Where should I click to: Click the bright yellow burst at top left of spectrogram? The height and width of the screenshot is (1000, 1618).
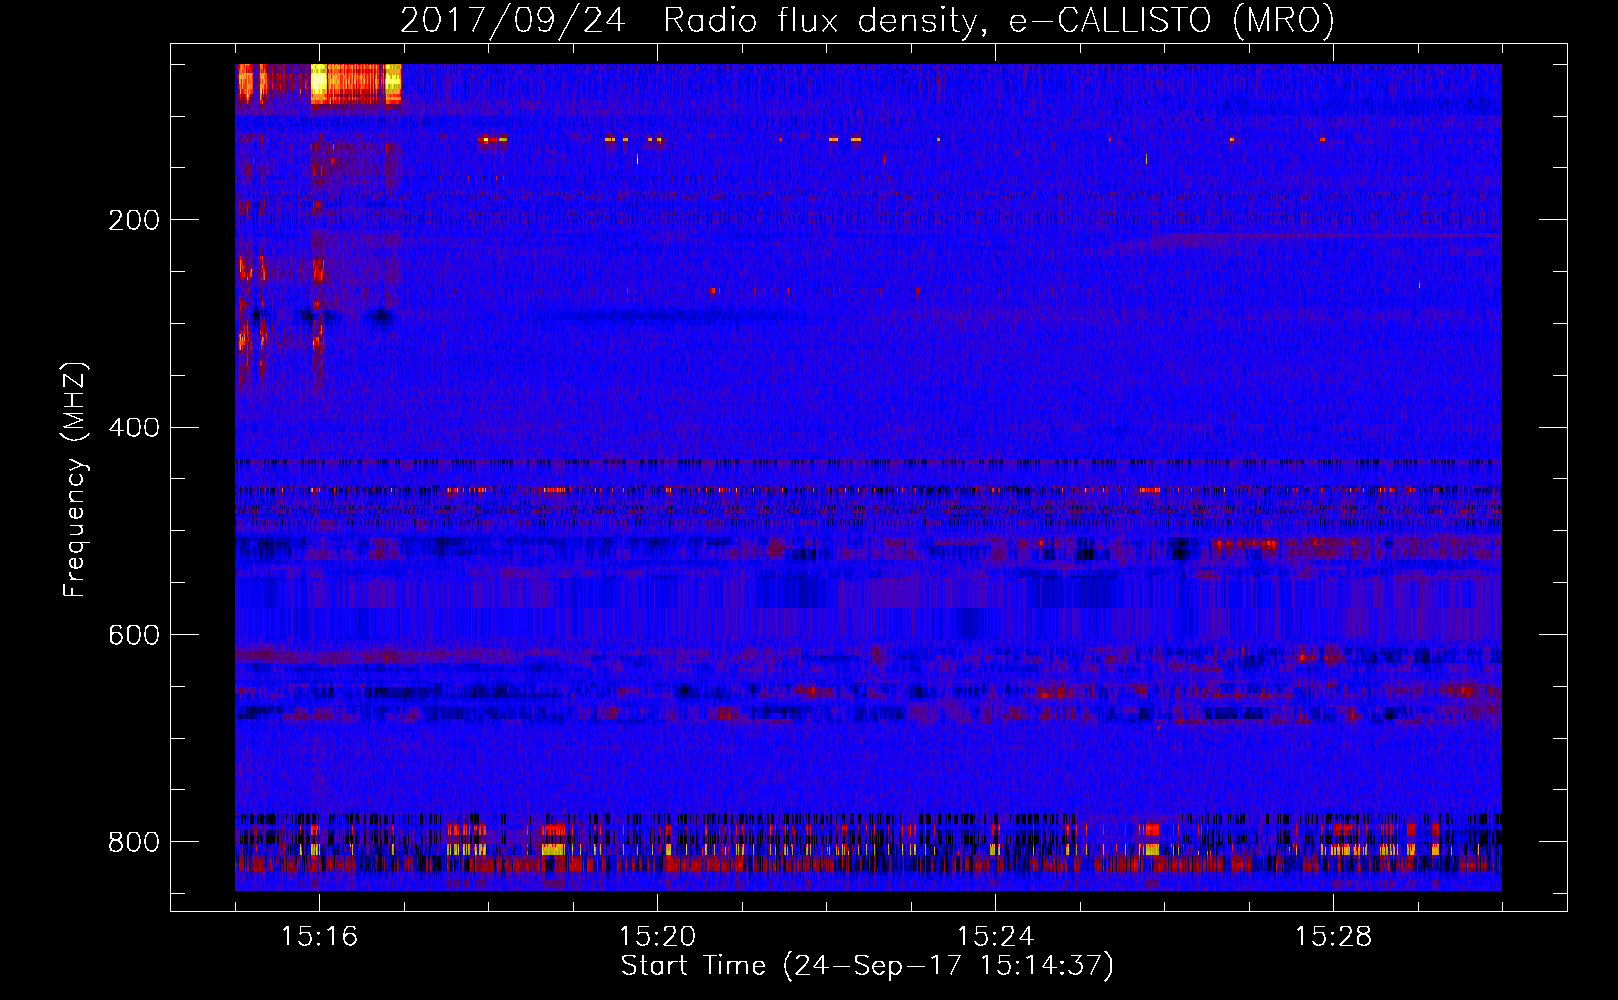pos(355,84)
